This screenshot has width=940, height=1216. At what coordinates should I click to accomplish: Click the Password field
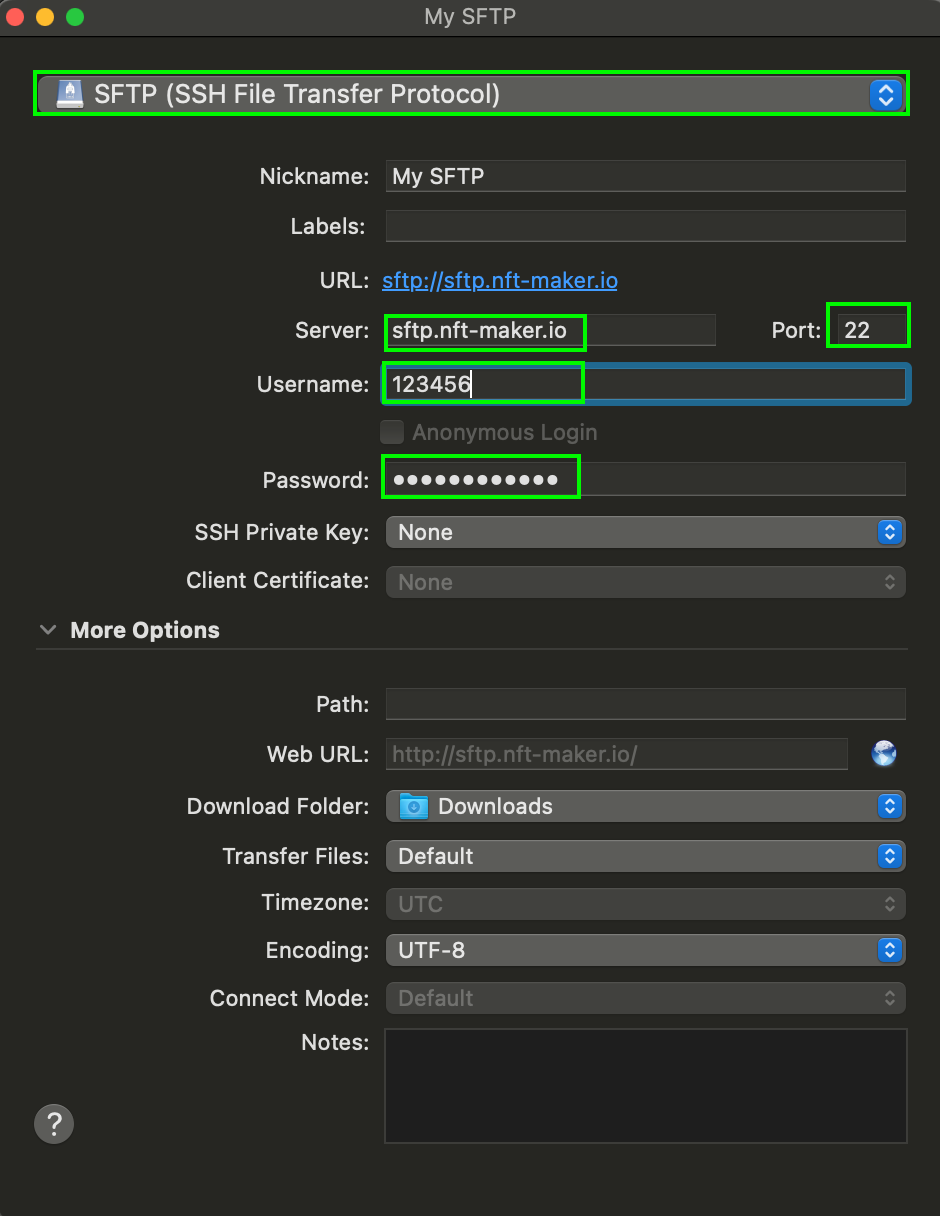(645, 480)
